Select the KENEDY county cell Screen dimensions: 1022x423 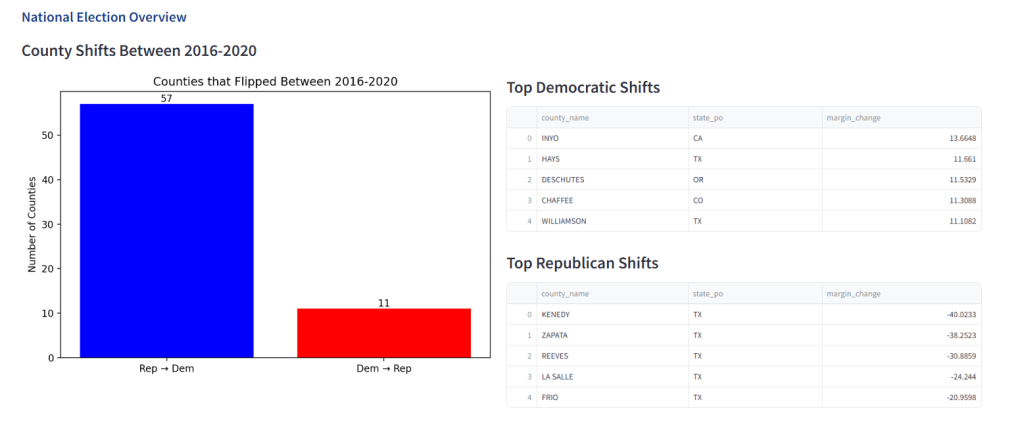(x=556, y=314)
